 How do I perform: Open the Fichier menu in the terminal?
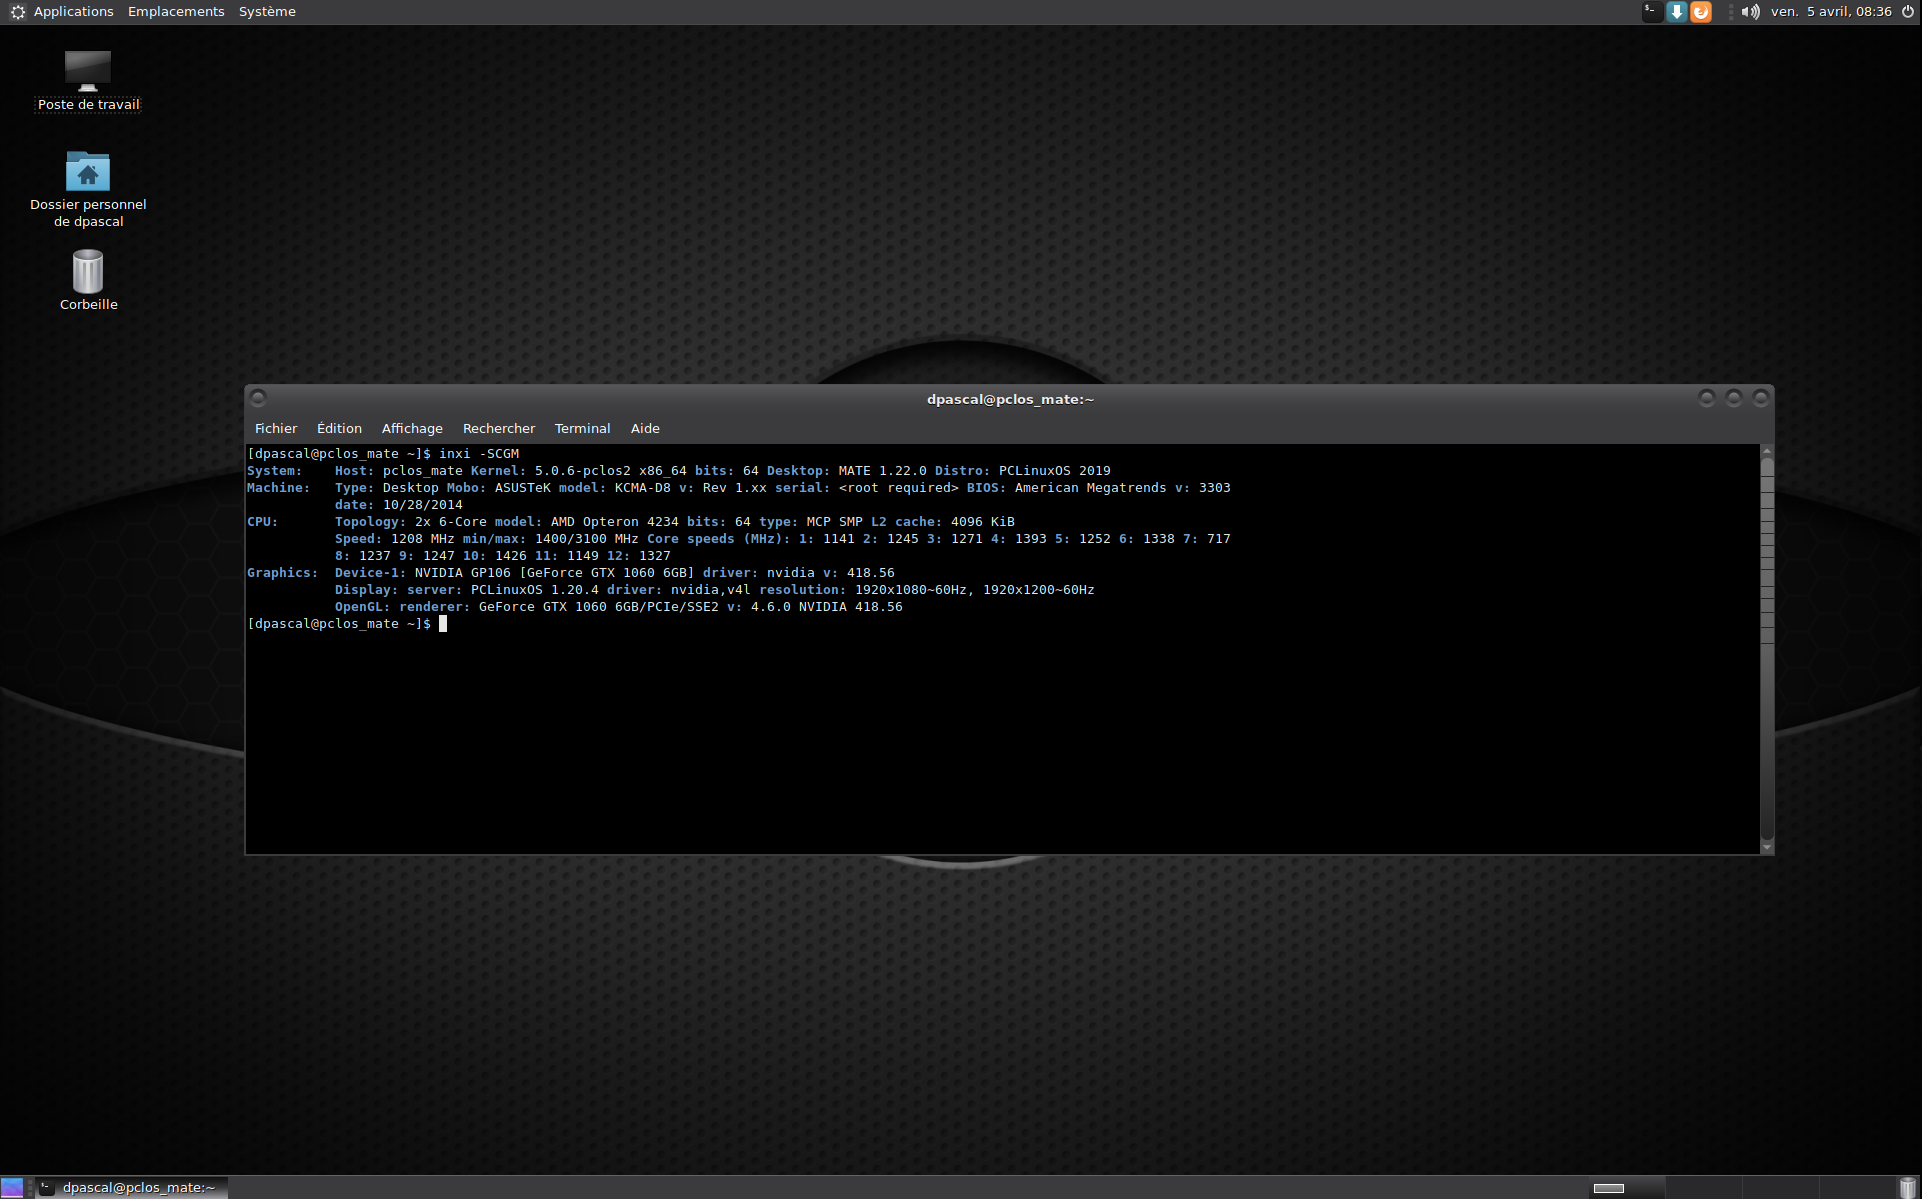(x=276, y=428)
